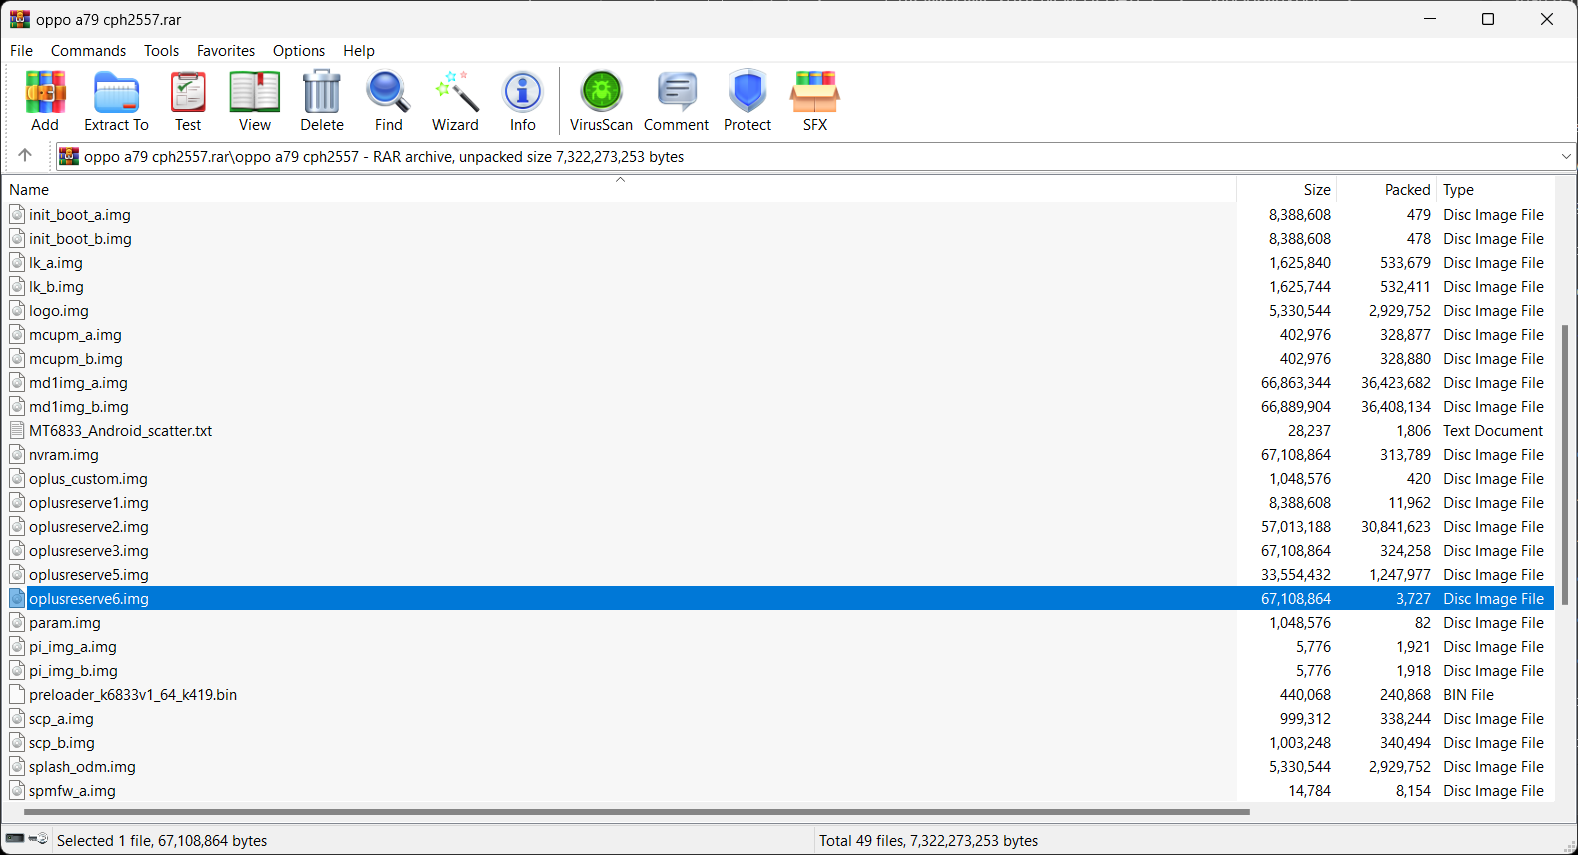Click the archive path address field
Image resolution: width=1578 pixels, height=855 pixels.
coord(815,156)
